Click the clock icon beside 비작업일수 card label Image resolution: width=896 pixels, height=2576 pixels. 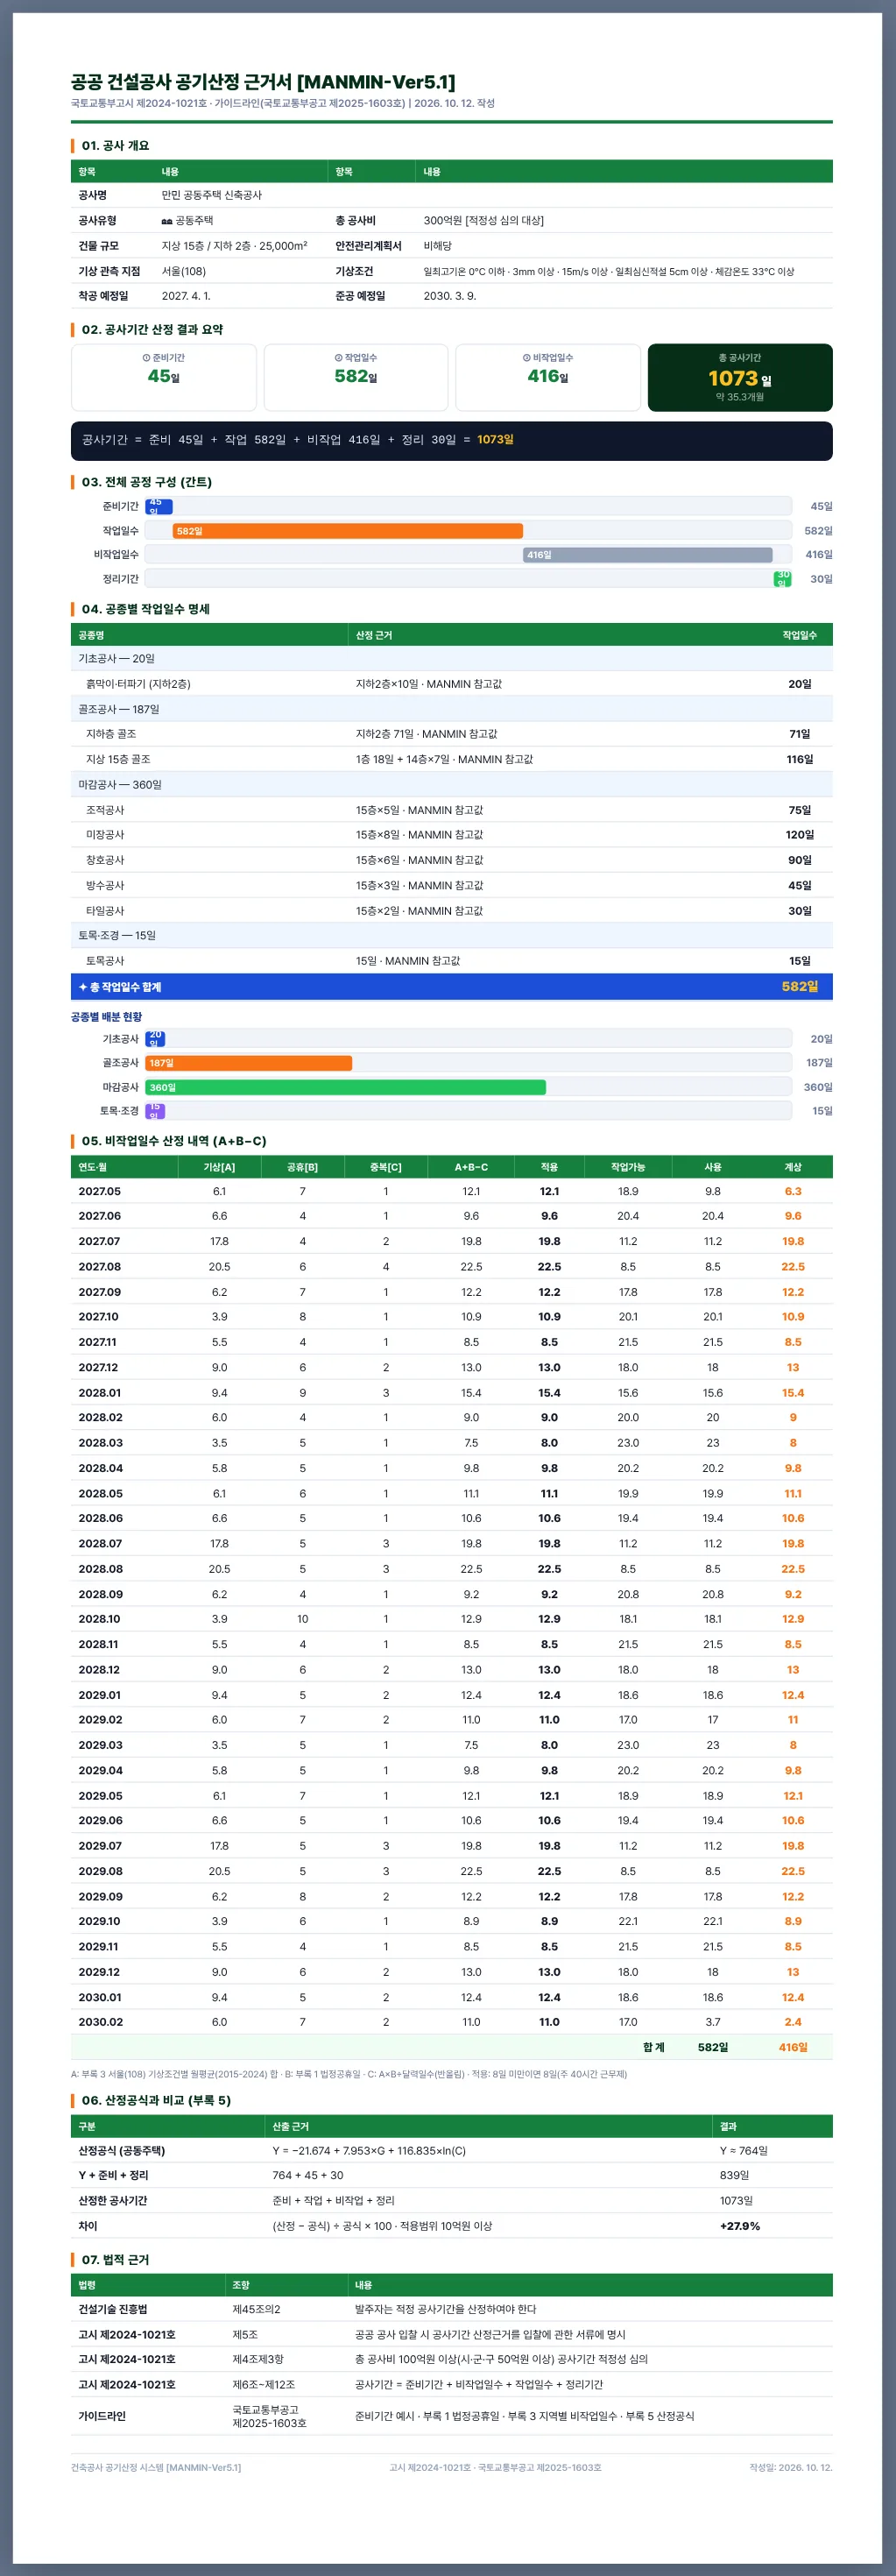click(x=526, y=358)
